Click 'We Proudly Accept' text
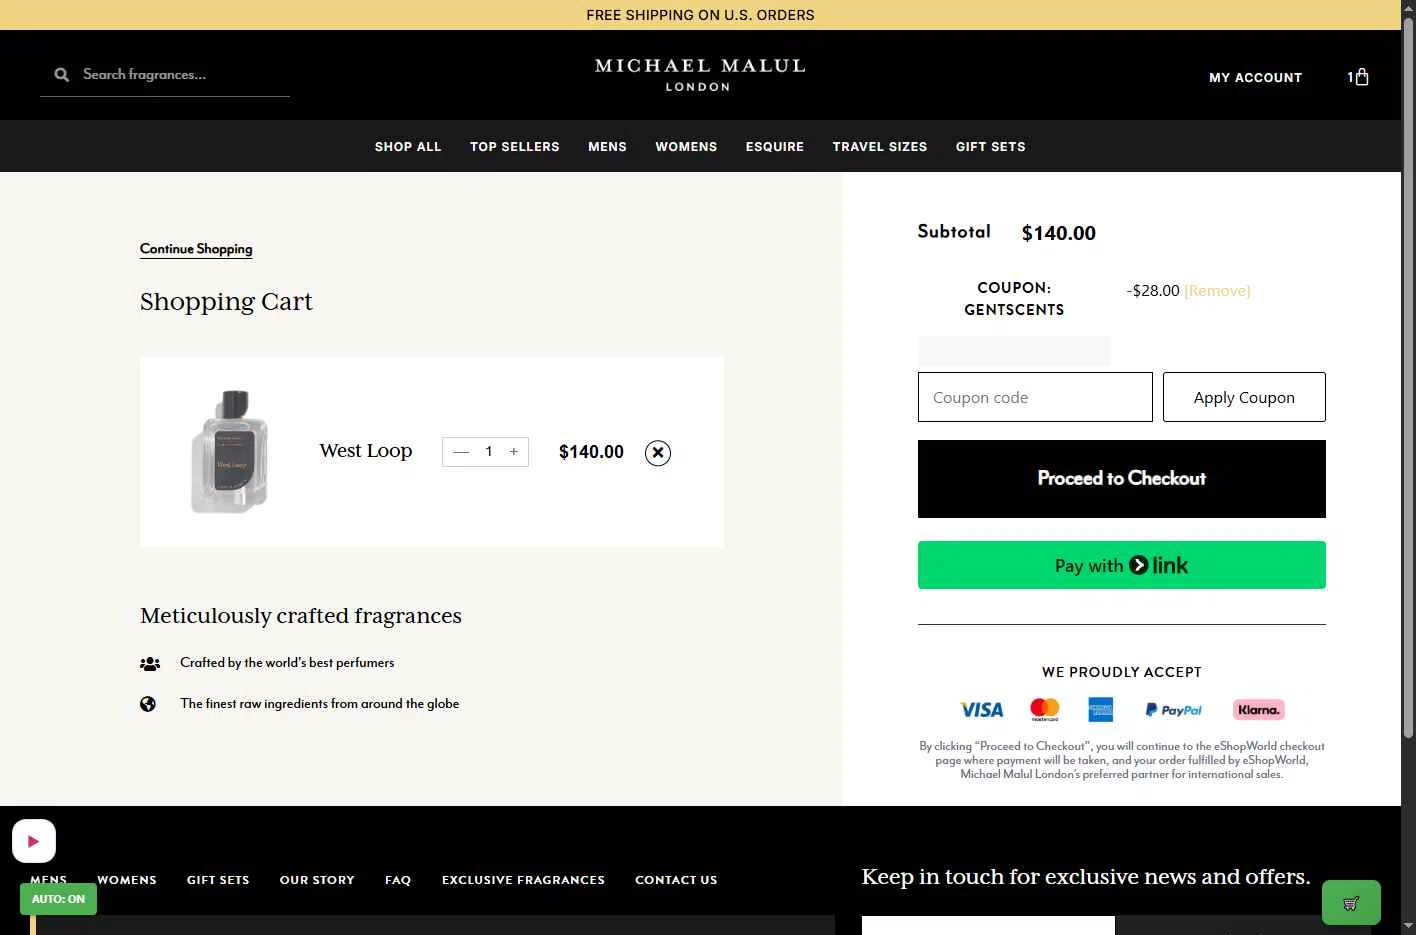This screenshot has height=935, width=1416. [1122, 672]
